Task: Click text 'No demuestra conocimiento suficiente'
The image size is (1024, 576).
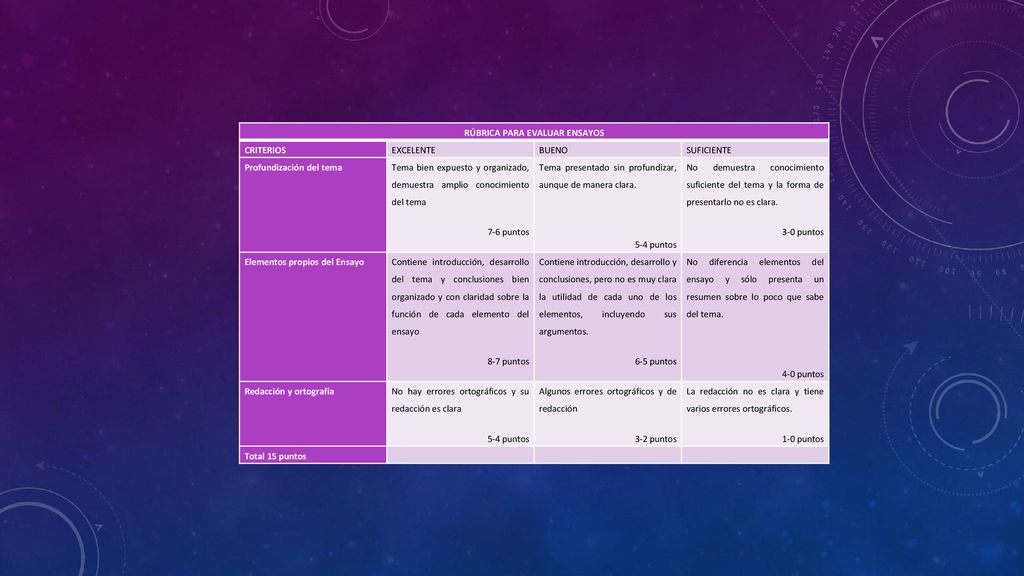Action: (x=755, y=176)
